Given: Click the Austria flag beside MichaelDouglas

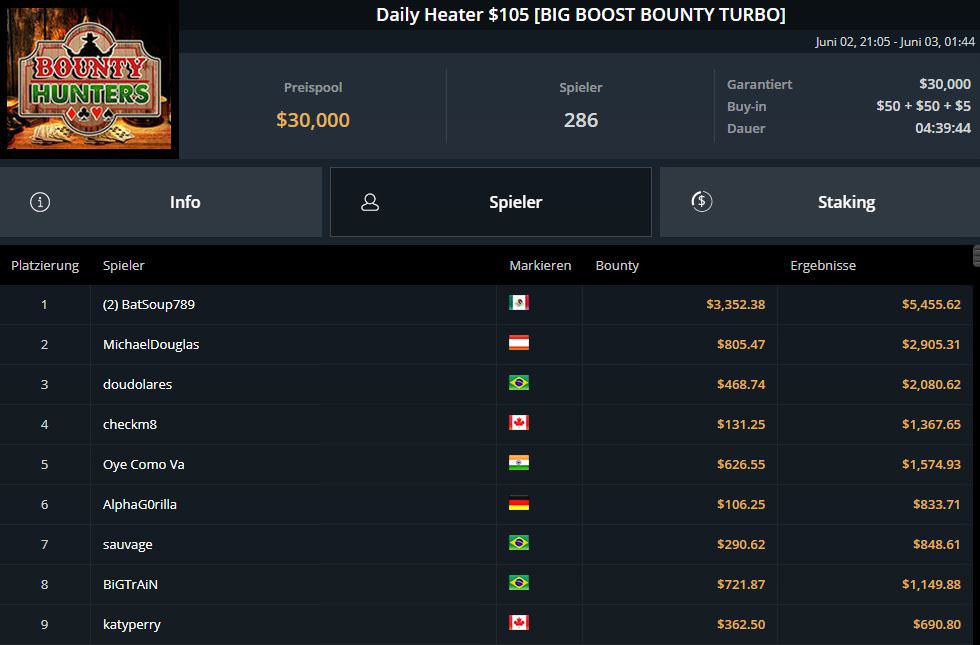Looking at the screenshot, I should pyautogui.click(x=519, y=342).
